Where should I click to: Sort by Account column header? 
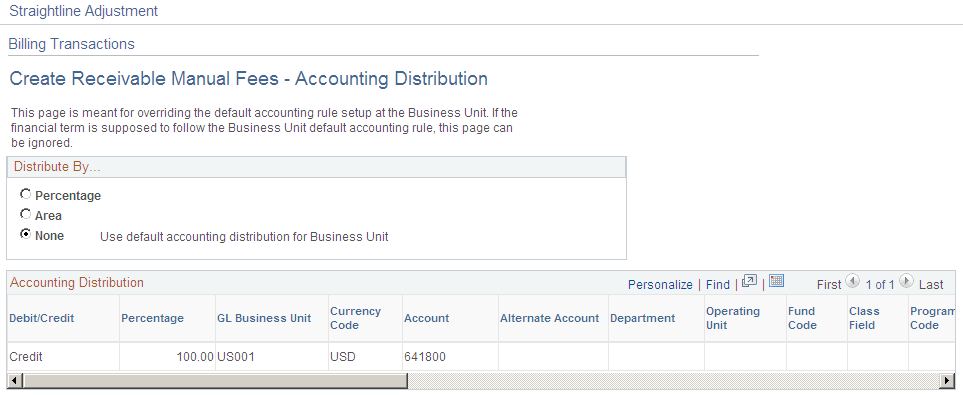(x=426, y=318)
